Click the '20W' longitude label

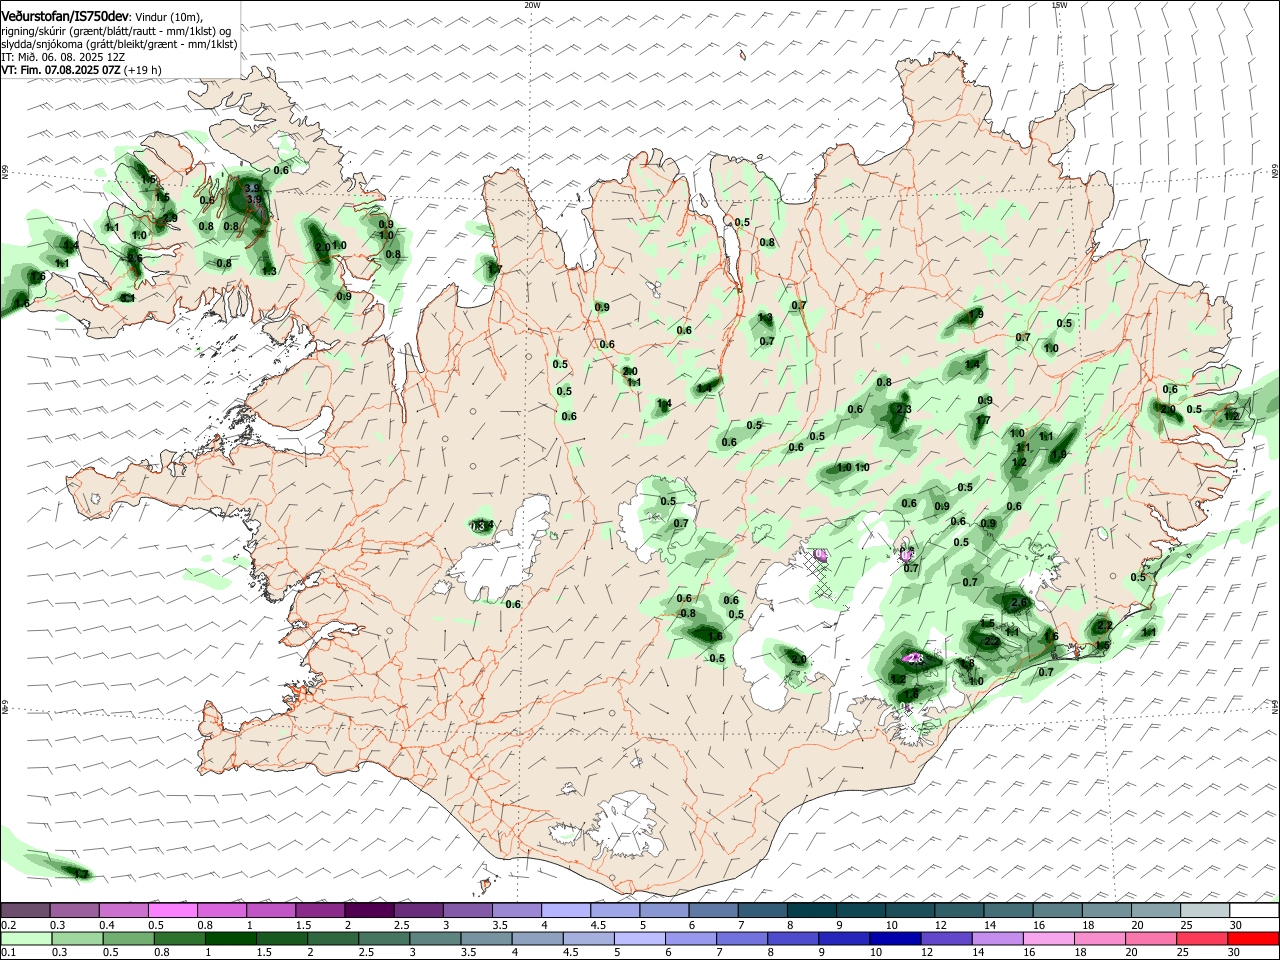(x=532, y=5)
